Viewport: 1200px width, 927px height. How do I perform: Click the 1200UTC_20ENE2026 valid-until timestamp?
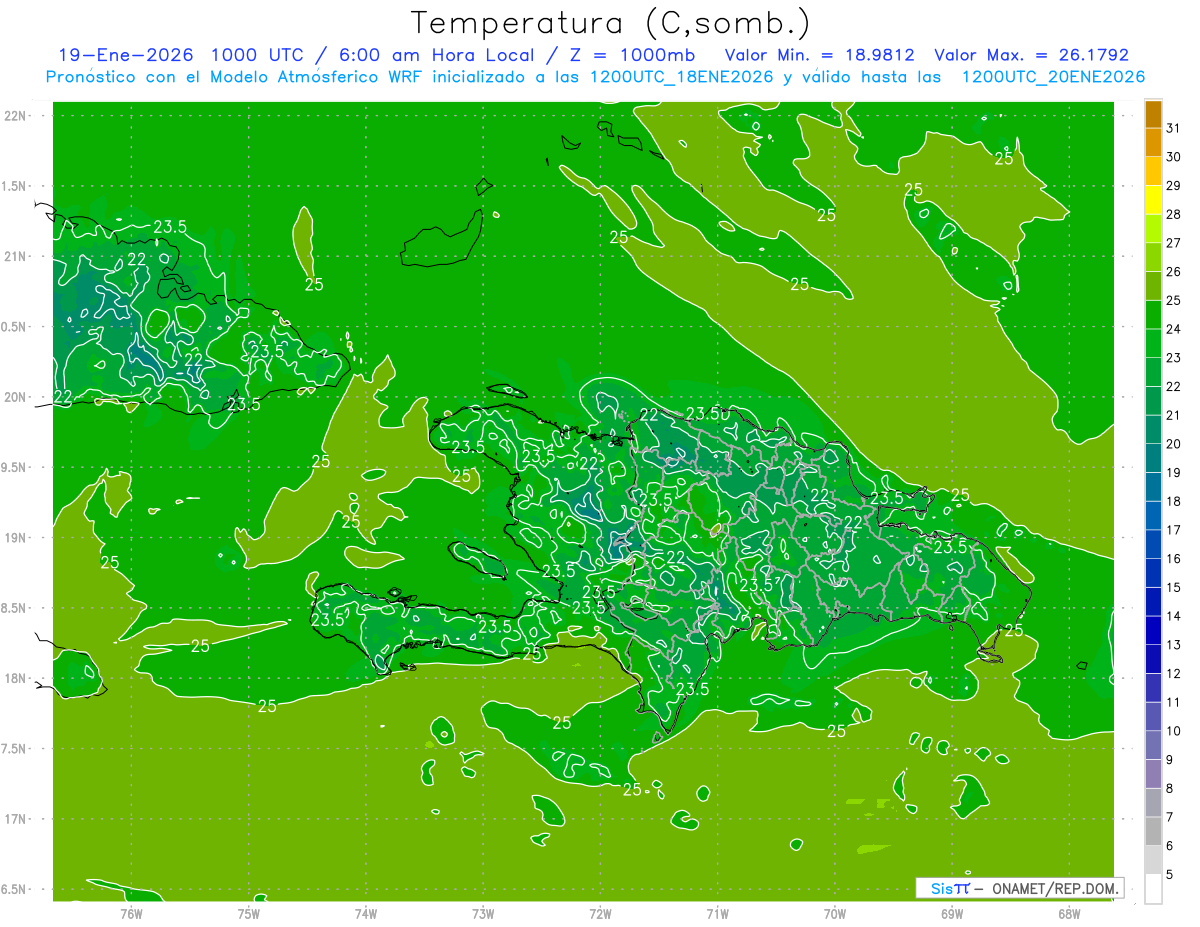(1053, 77)
